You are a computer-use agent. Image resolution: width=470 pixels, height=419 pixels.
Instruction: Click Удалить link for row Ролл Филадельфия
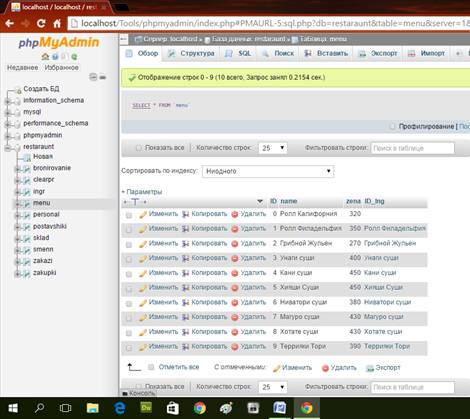click(253, 229)
